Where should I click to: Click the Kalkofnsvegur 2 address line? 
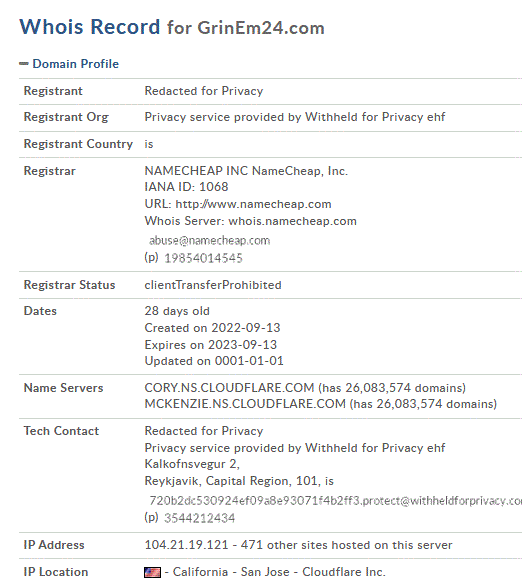[192, 464]
